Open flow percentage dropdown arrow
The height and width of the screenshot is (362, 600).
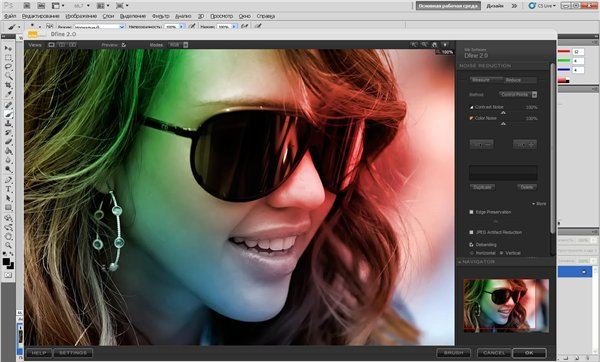[x=234, y=26]
